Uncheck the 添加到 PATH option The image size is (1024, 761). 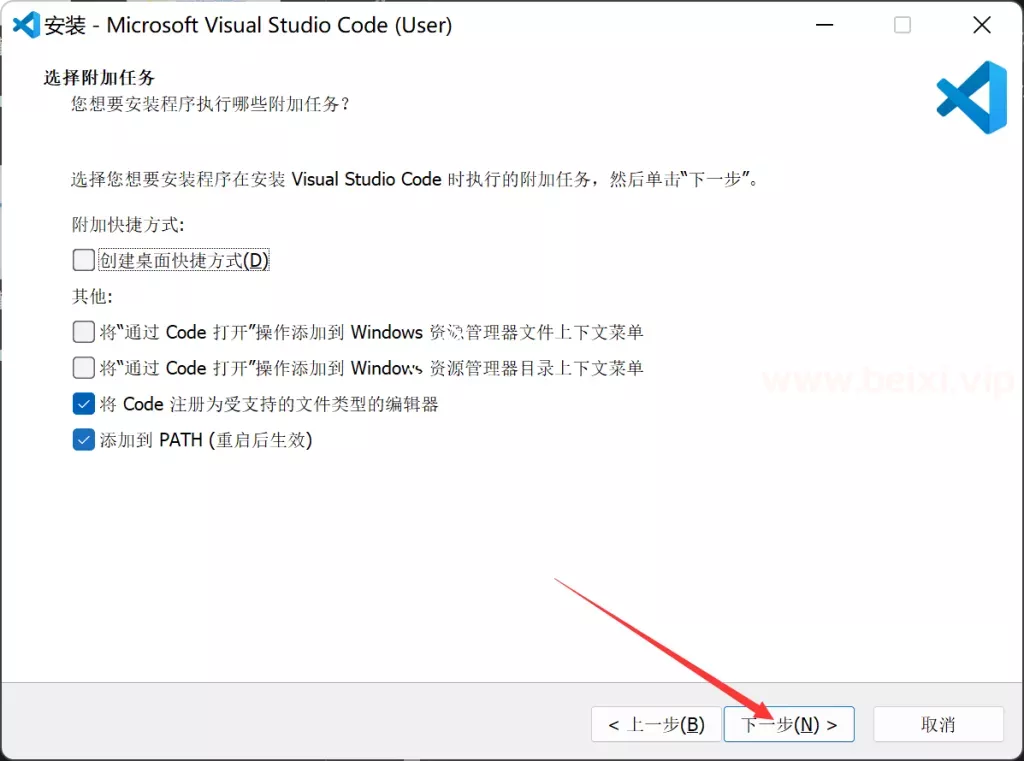click(84, 440)
